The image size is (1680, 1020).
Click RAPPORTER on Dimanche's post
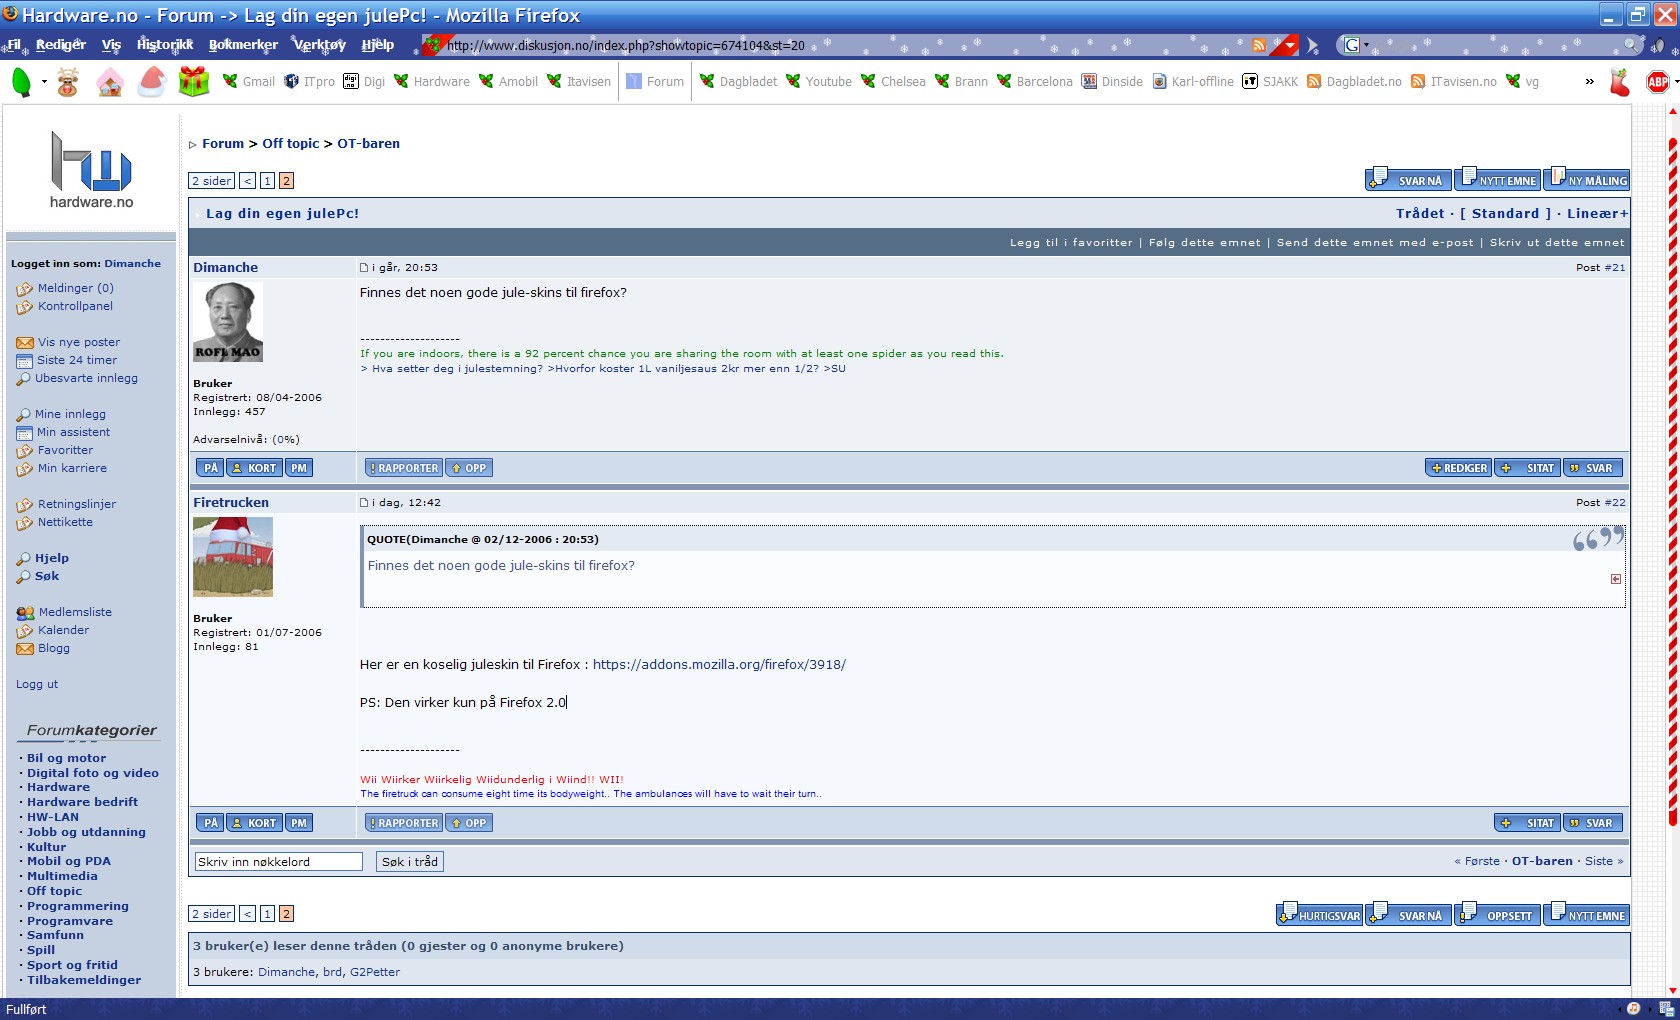coord(403,468)
